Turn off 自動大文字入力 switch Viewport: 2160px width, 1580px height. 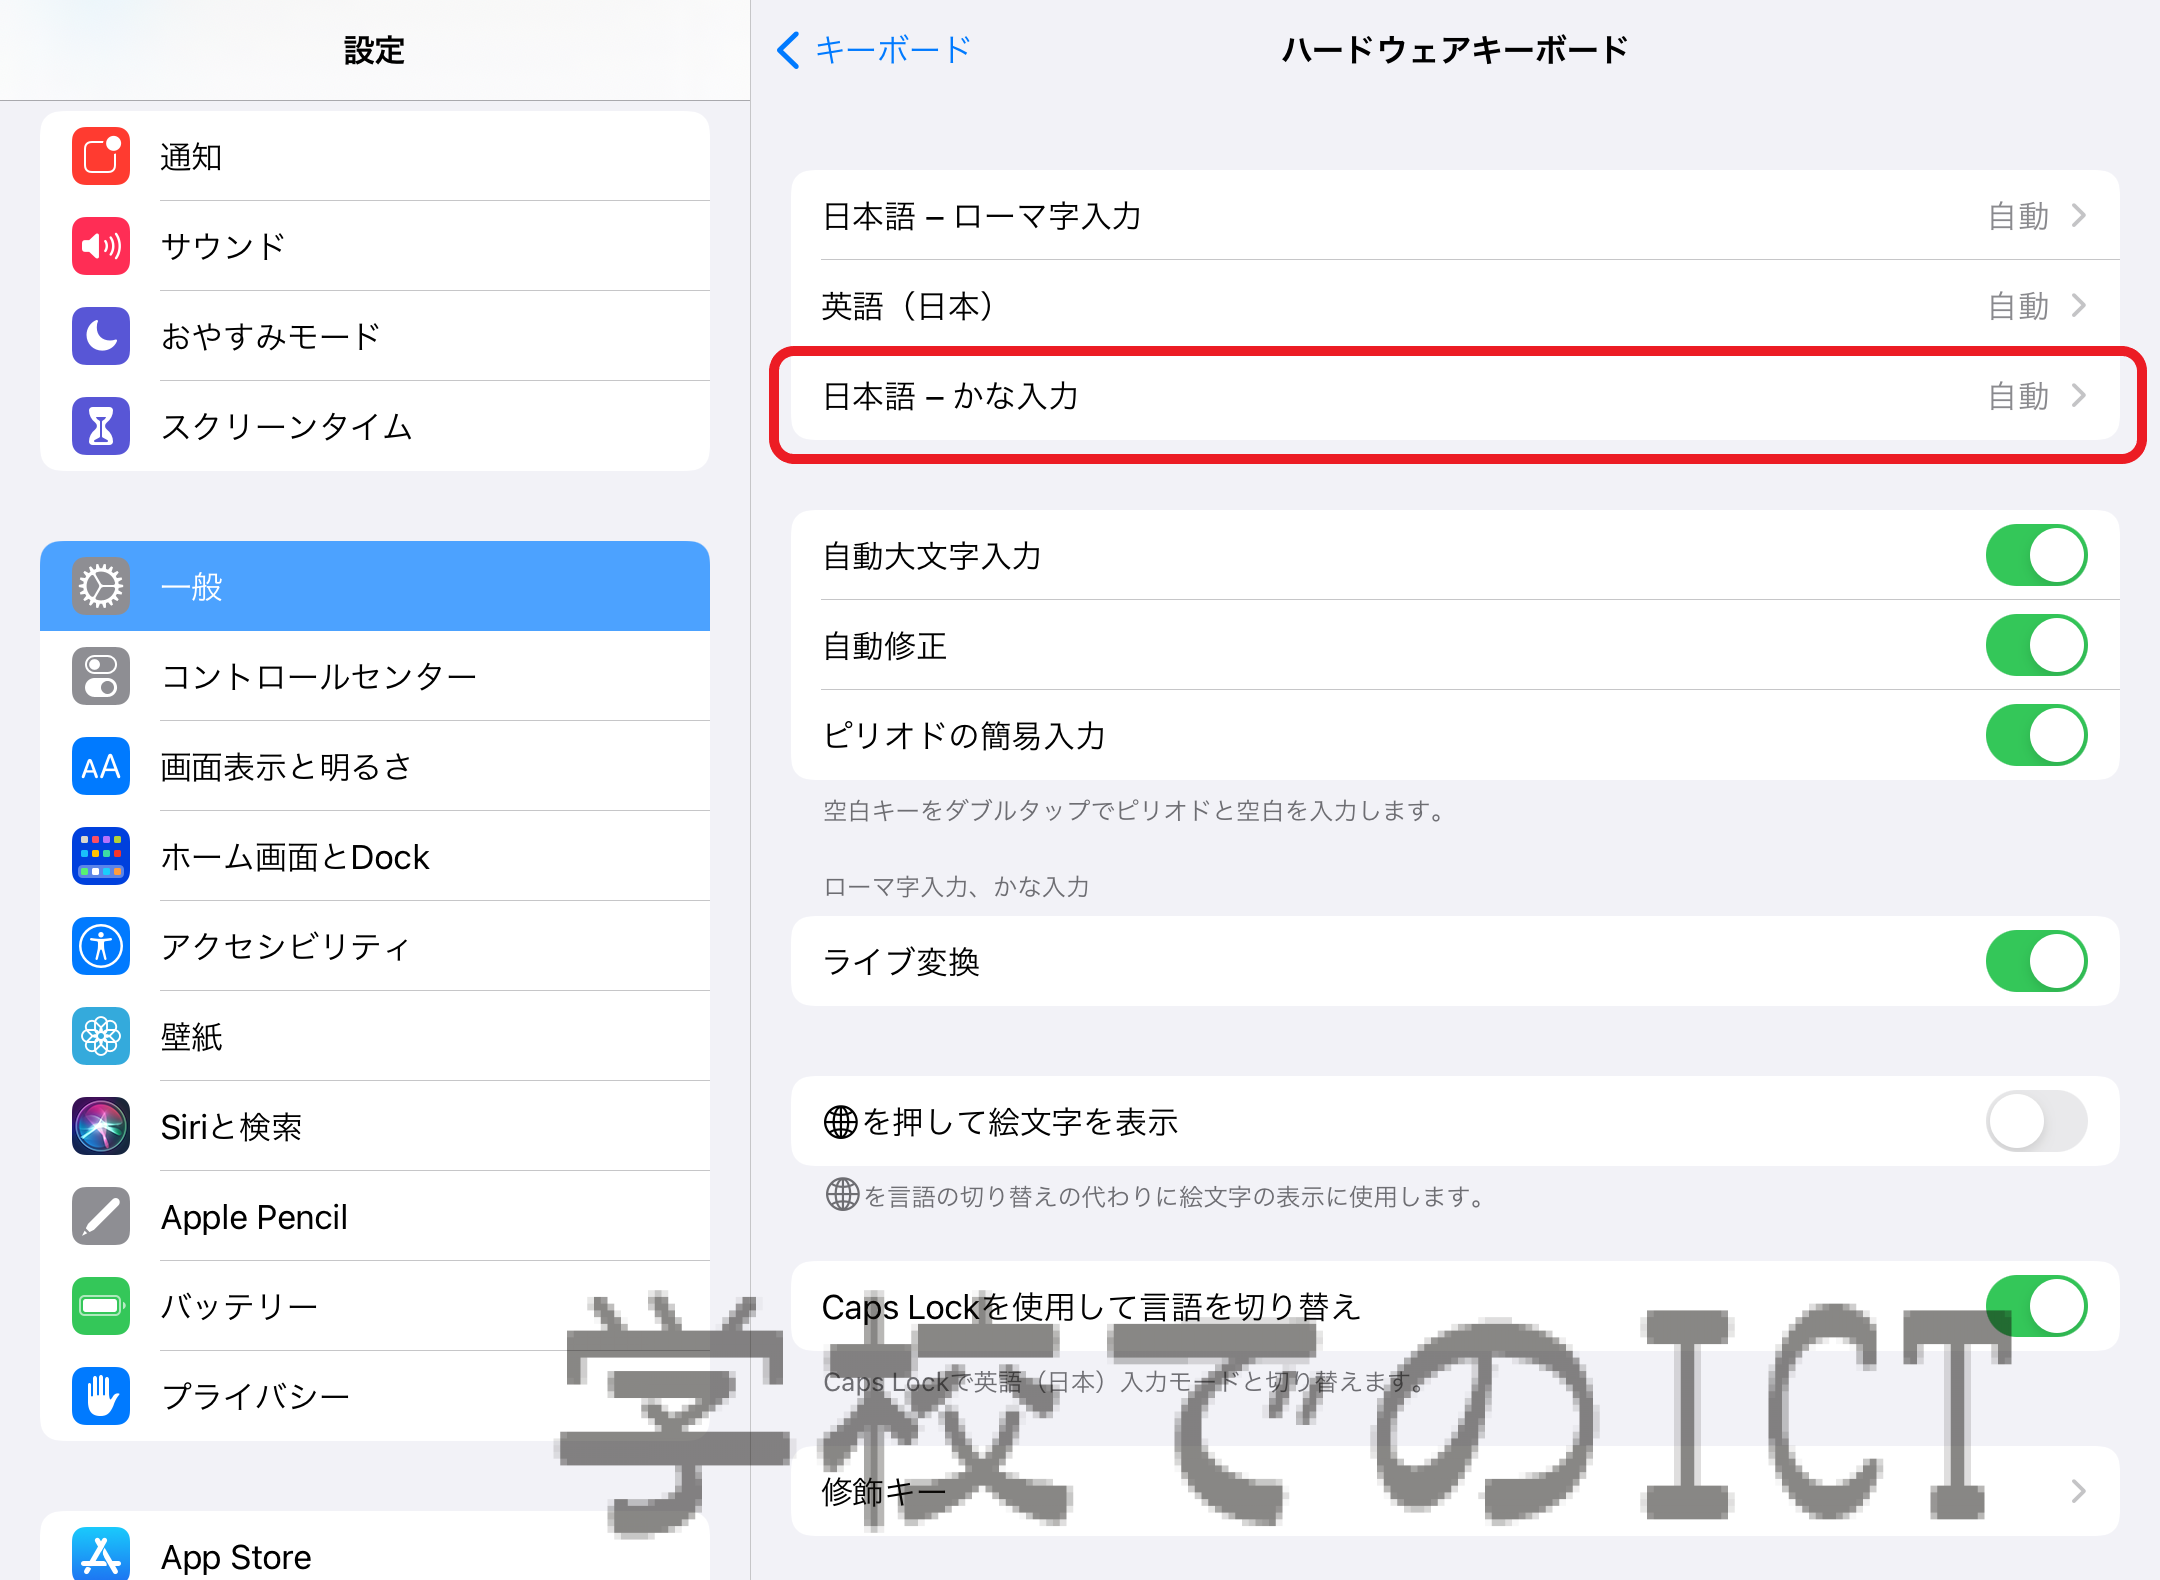[x=2036, y=555]
